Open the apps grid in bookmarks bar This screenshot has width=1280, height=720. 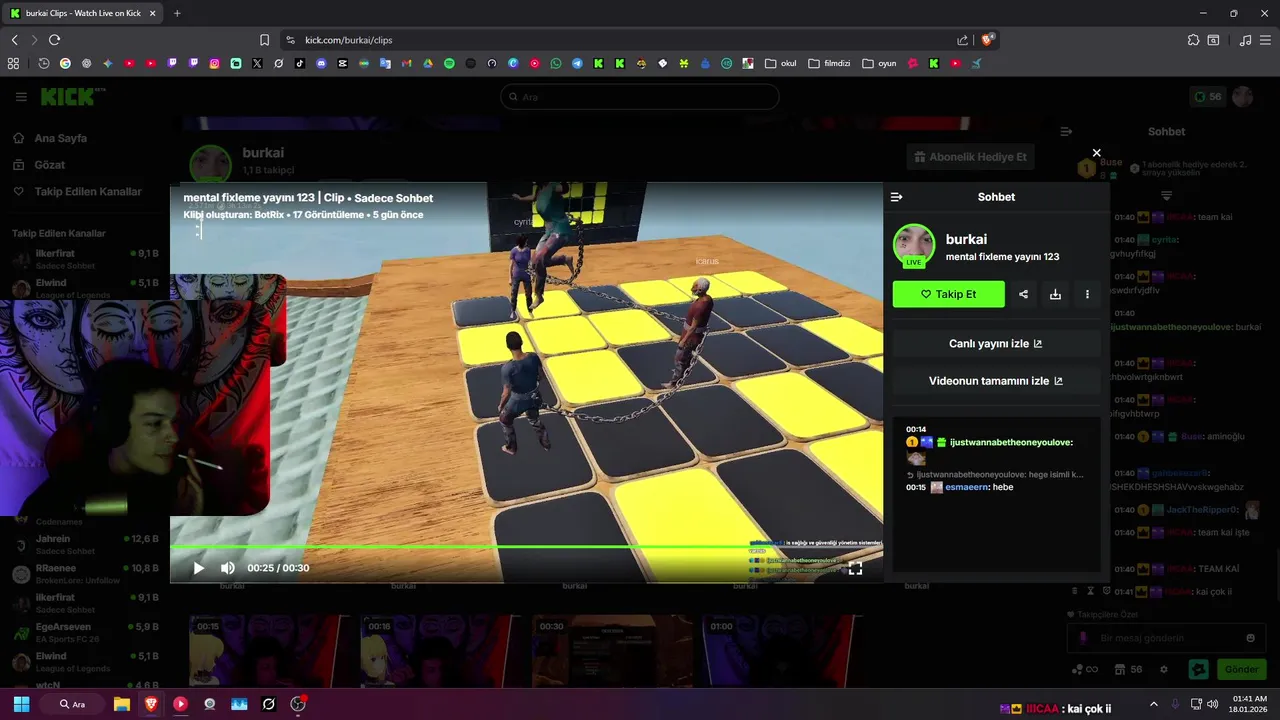click(x=13, y=63)
